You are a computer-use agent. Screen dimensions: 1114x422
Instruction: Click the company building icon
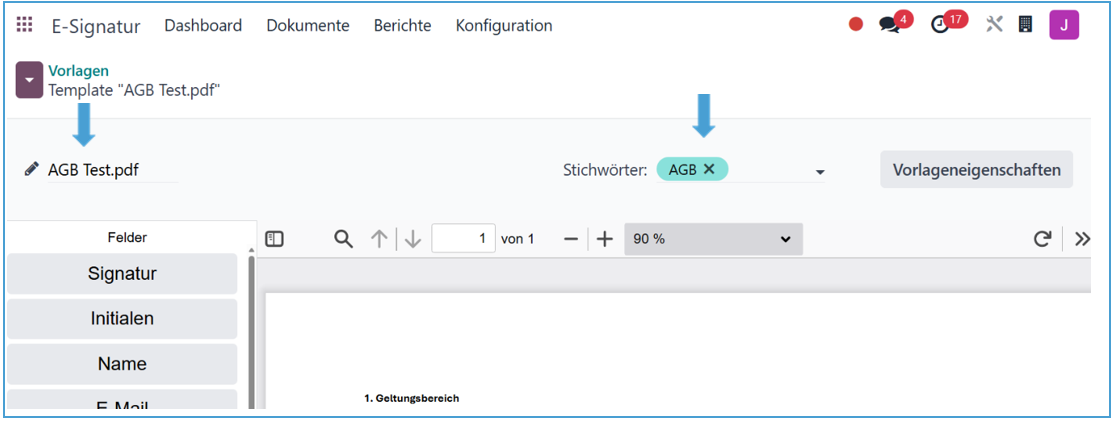point(1025,25)
